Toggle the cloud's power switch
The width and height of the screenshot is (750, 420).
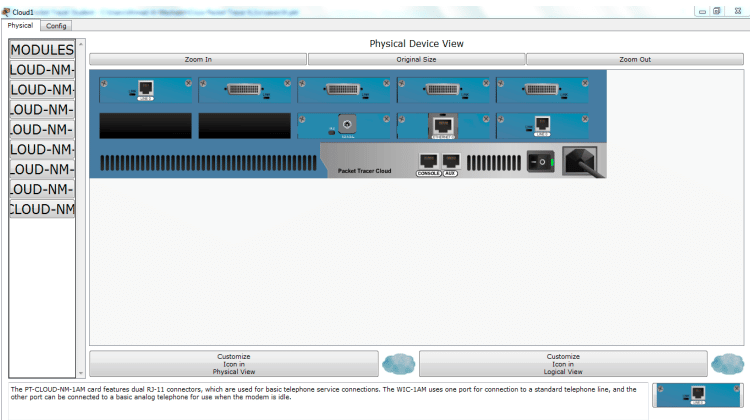click(540, 162)
